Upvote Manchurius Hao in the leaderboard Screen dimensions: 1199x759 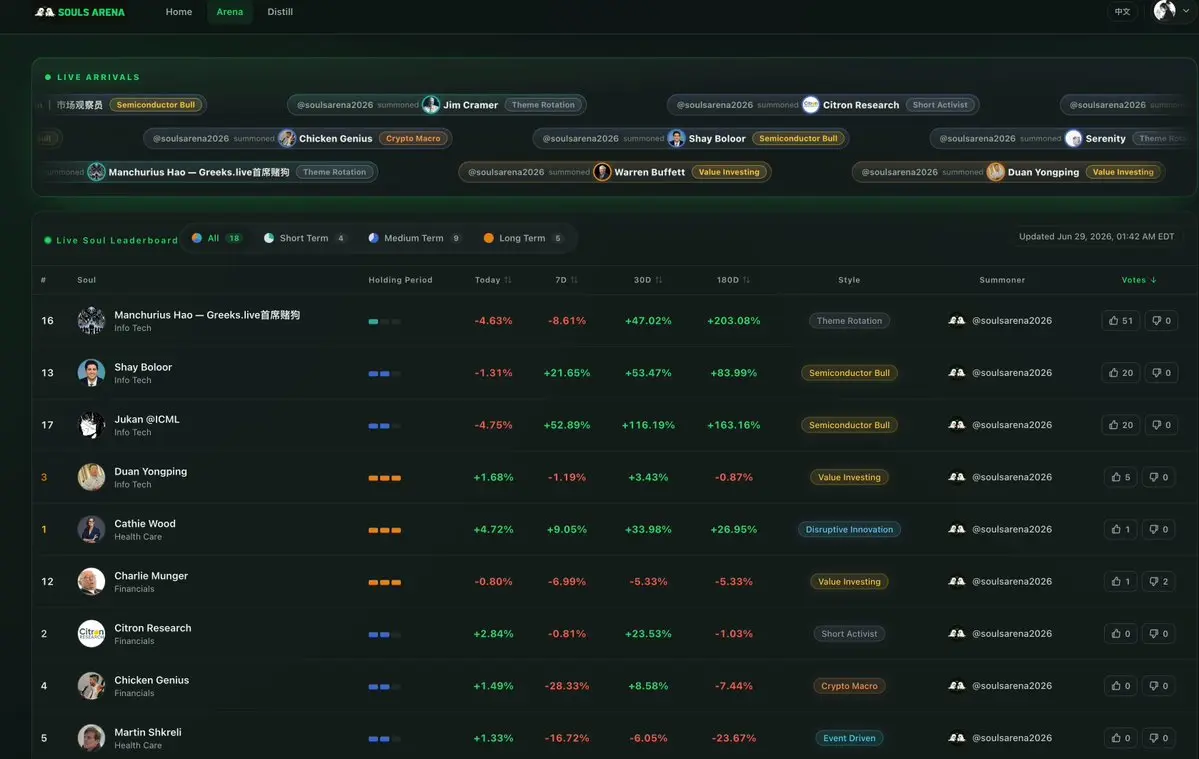point(1120,321)
